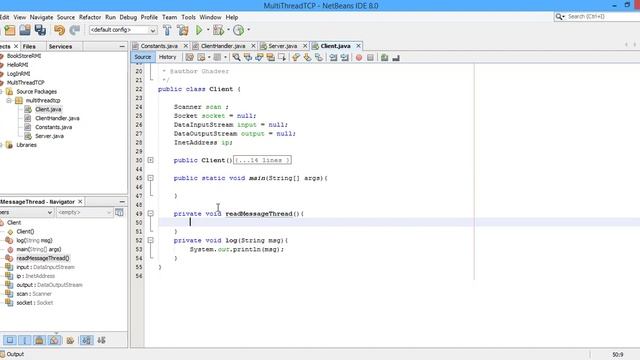The height and width of the screenshot is (360, 640).
Task: Click the New Project toolbar icon
Action: point(9,30)
